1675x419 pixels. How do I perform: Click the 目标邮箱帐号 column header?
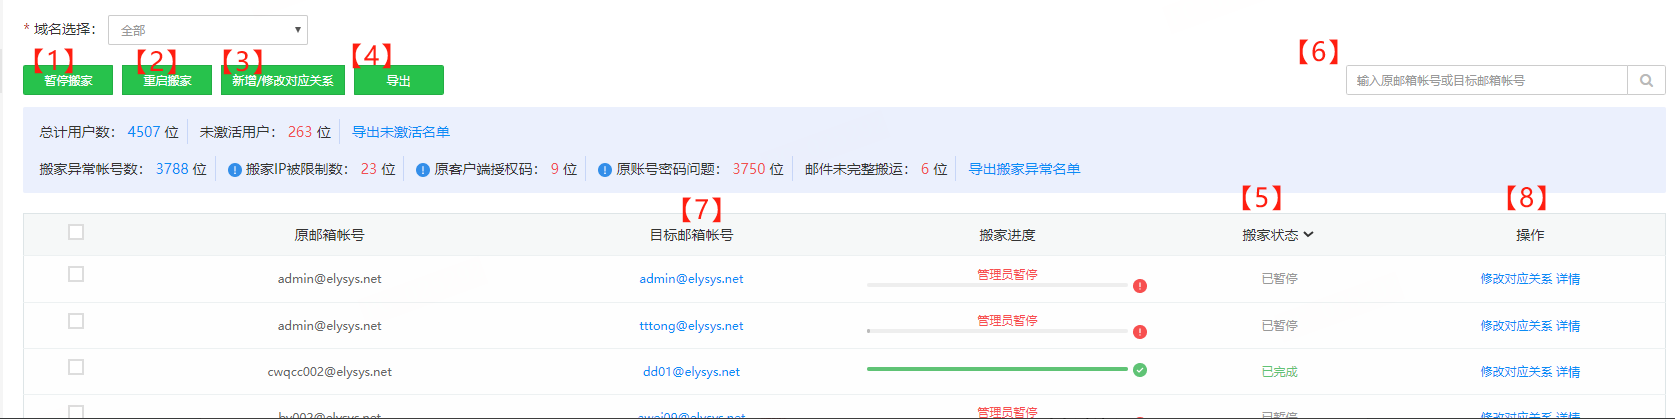tap(691, 235)
